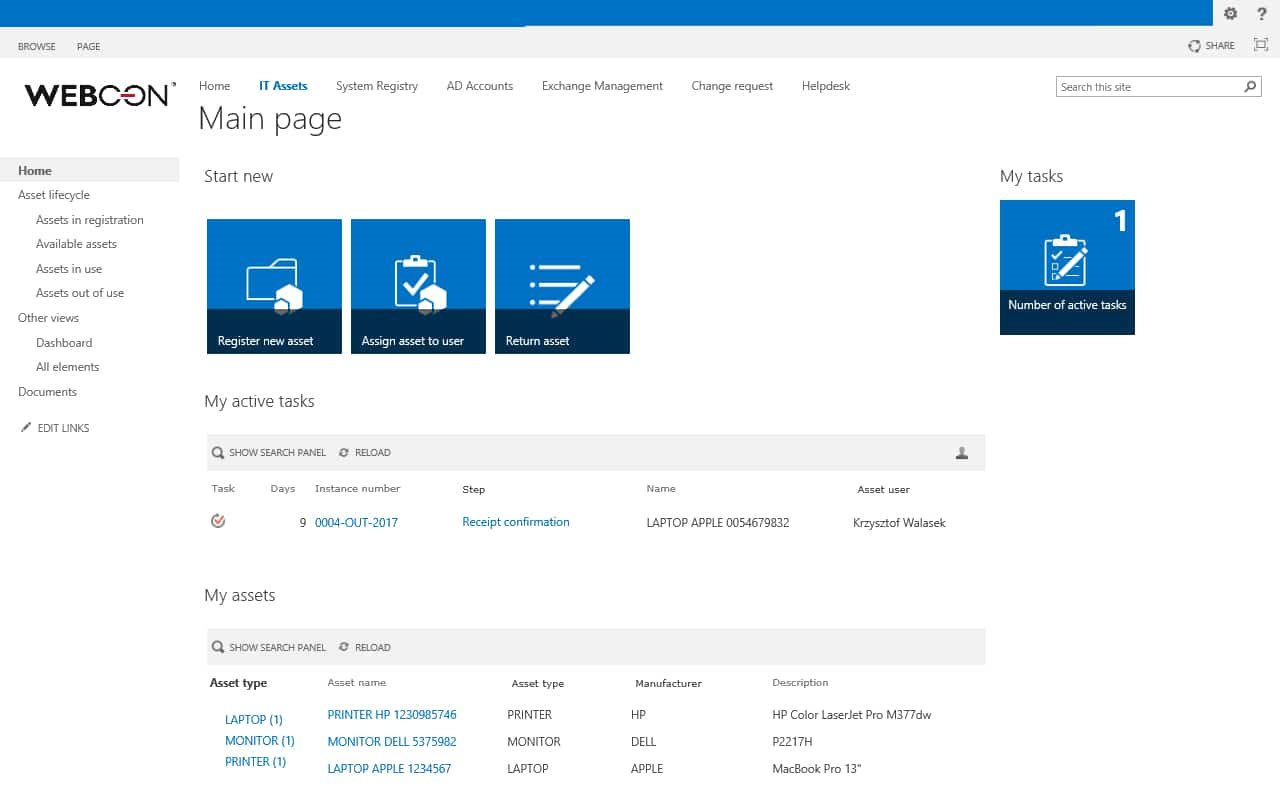Viewport: 1280px width, 792px height.
Task: Show the search panel for assets
Action: (x=268, y=647)
